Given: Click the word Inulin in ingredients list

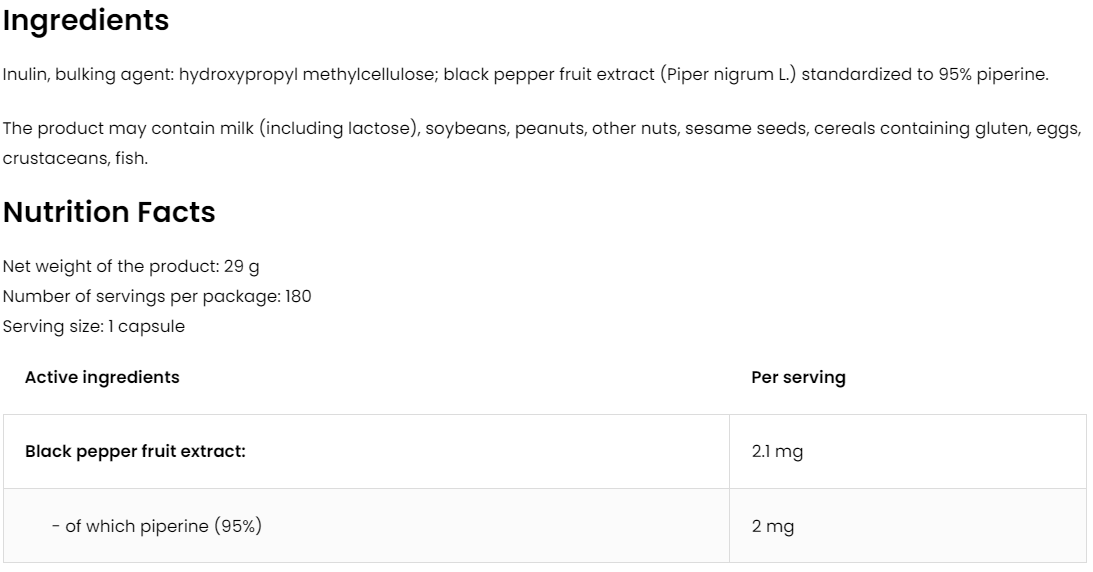Looking at the screenshot, I should click(24, 75).
